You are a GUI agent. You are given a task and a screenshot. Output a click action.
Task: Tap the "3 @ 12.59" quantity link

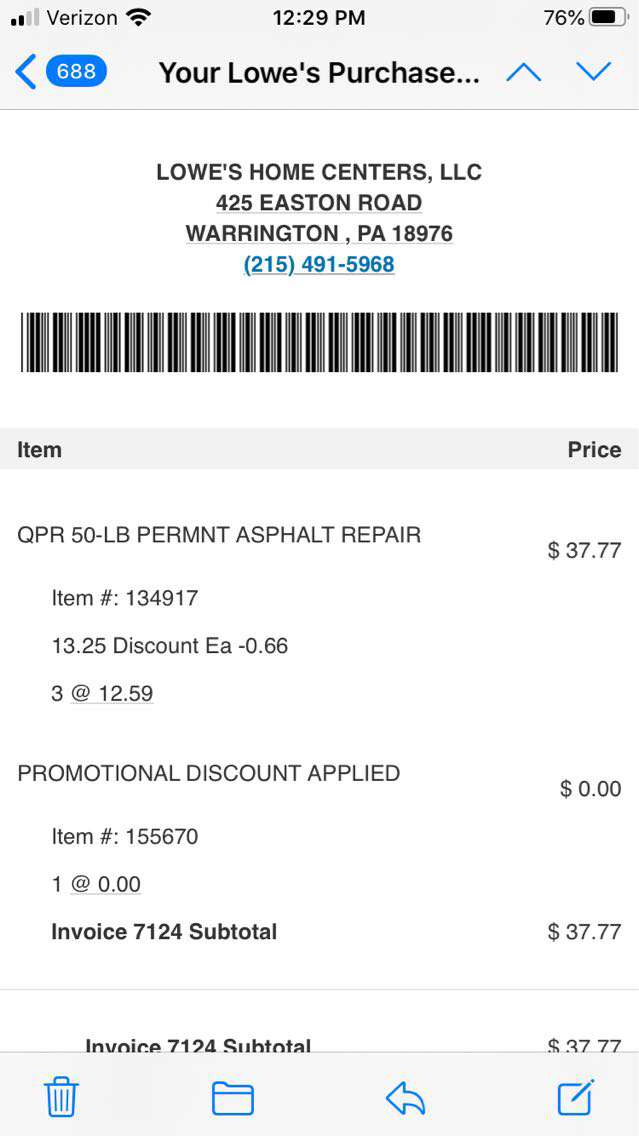click(102, 693)
